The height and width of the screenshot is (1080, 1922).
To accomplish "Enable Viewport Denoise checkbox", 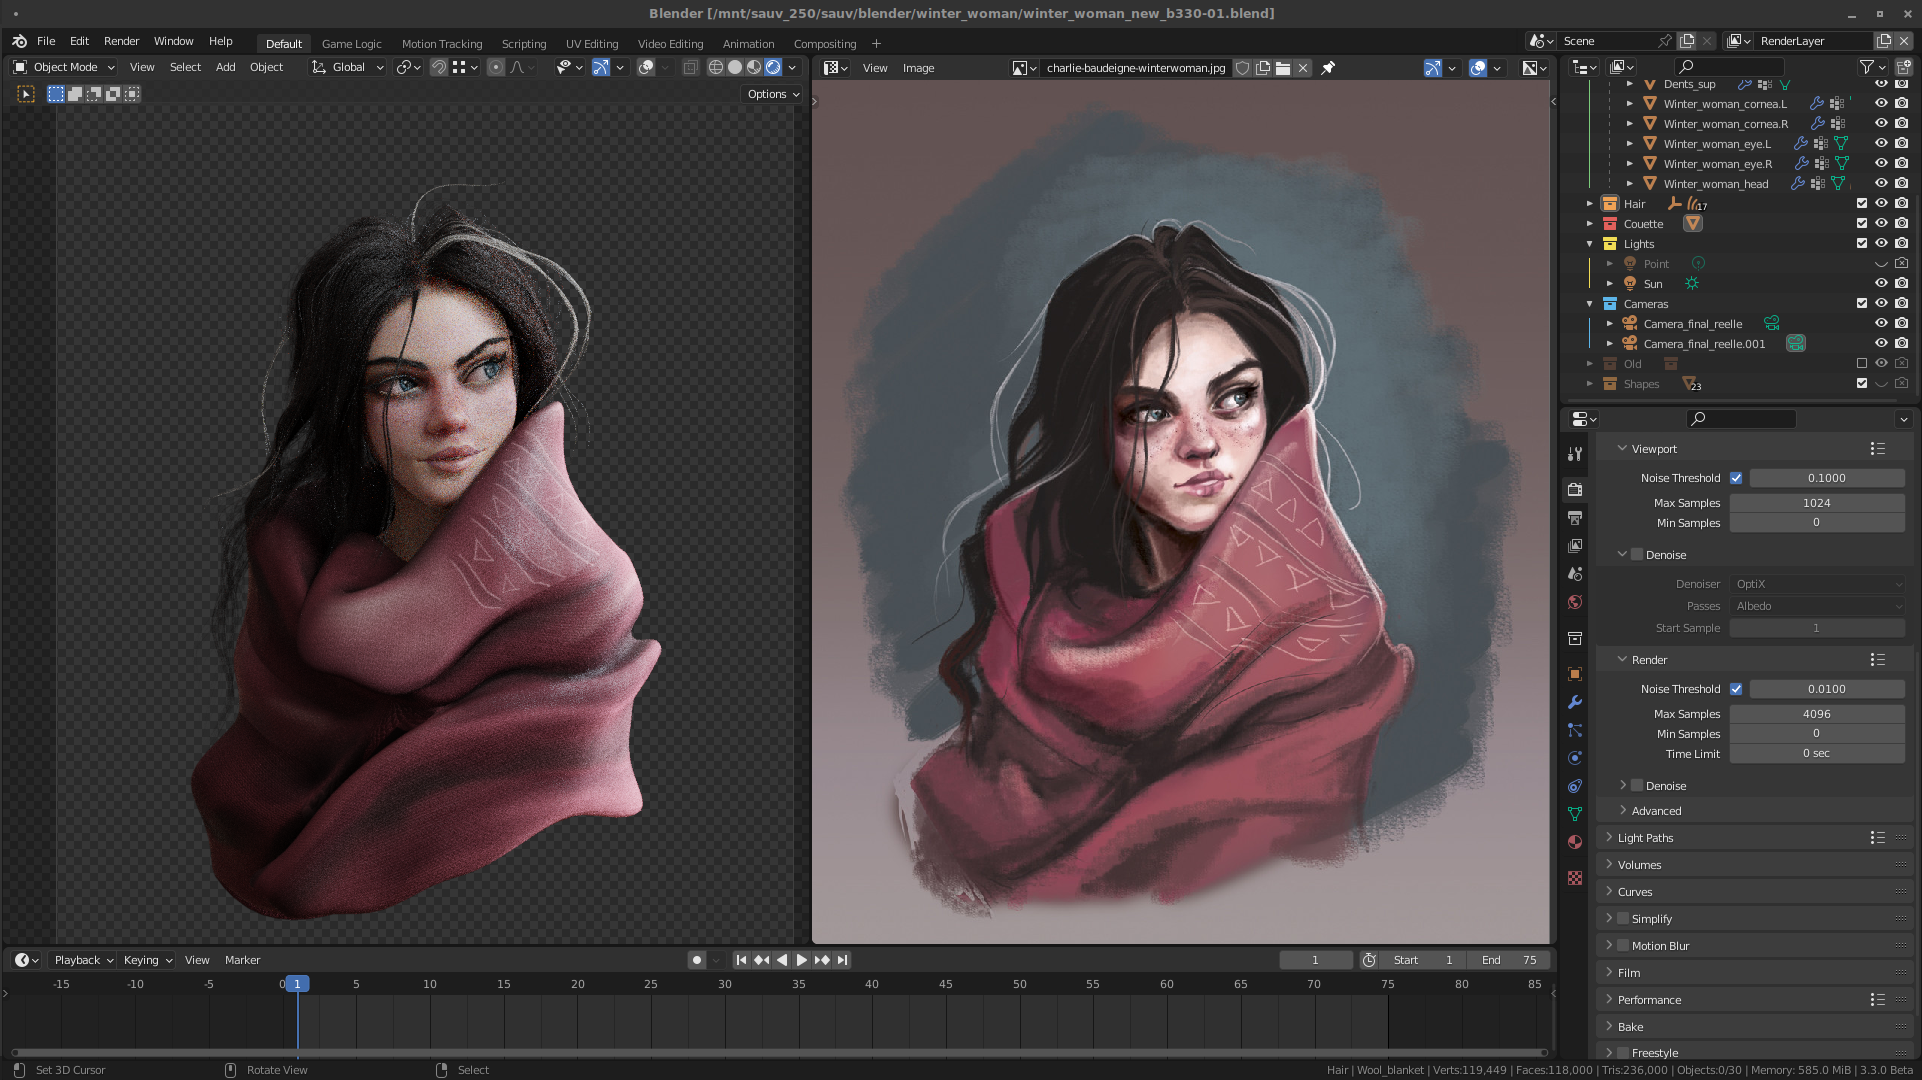I will 1637,555.
